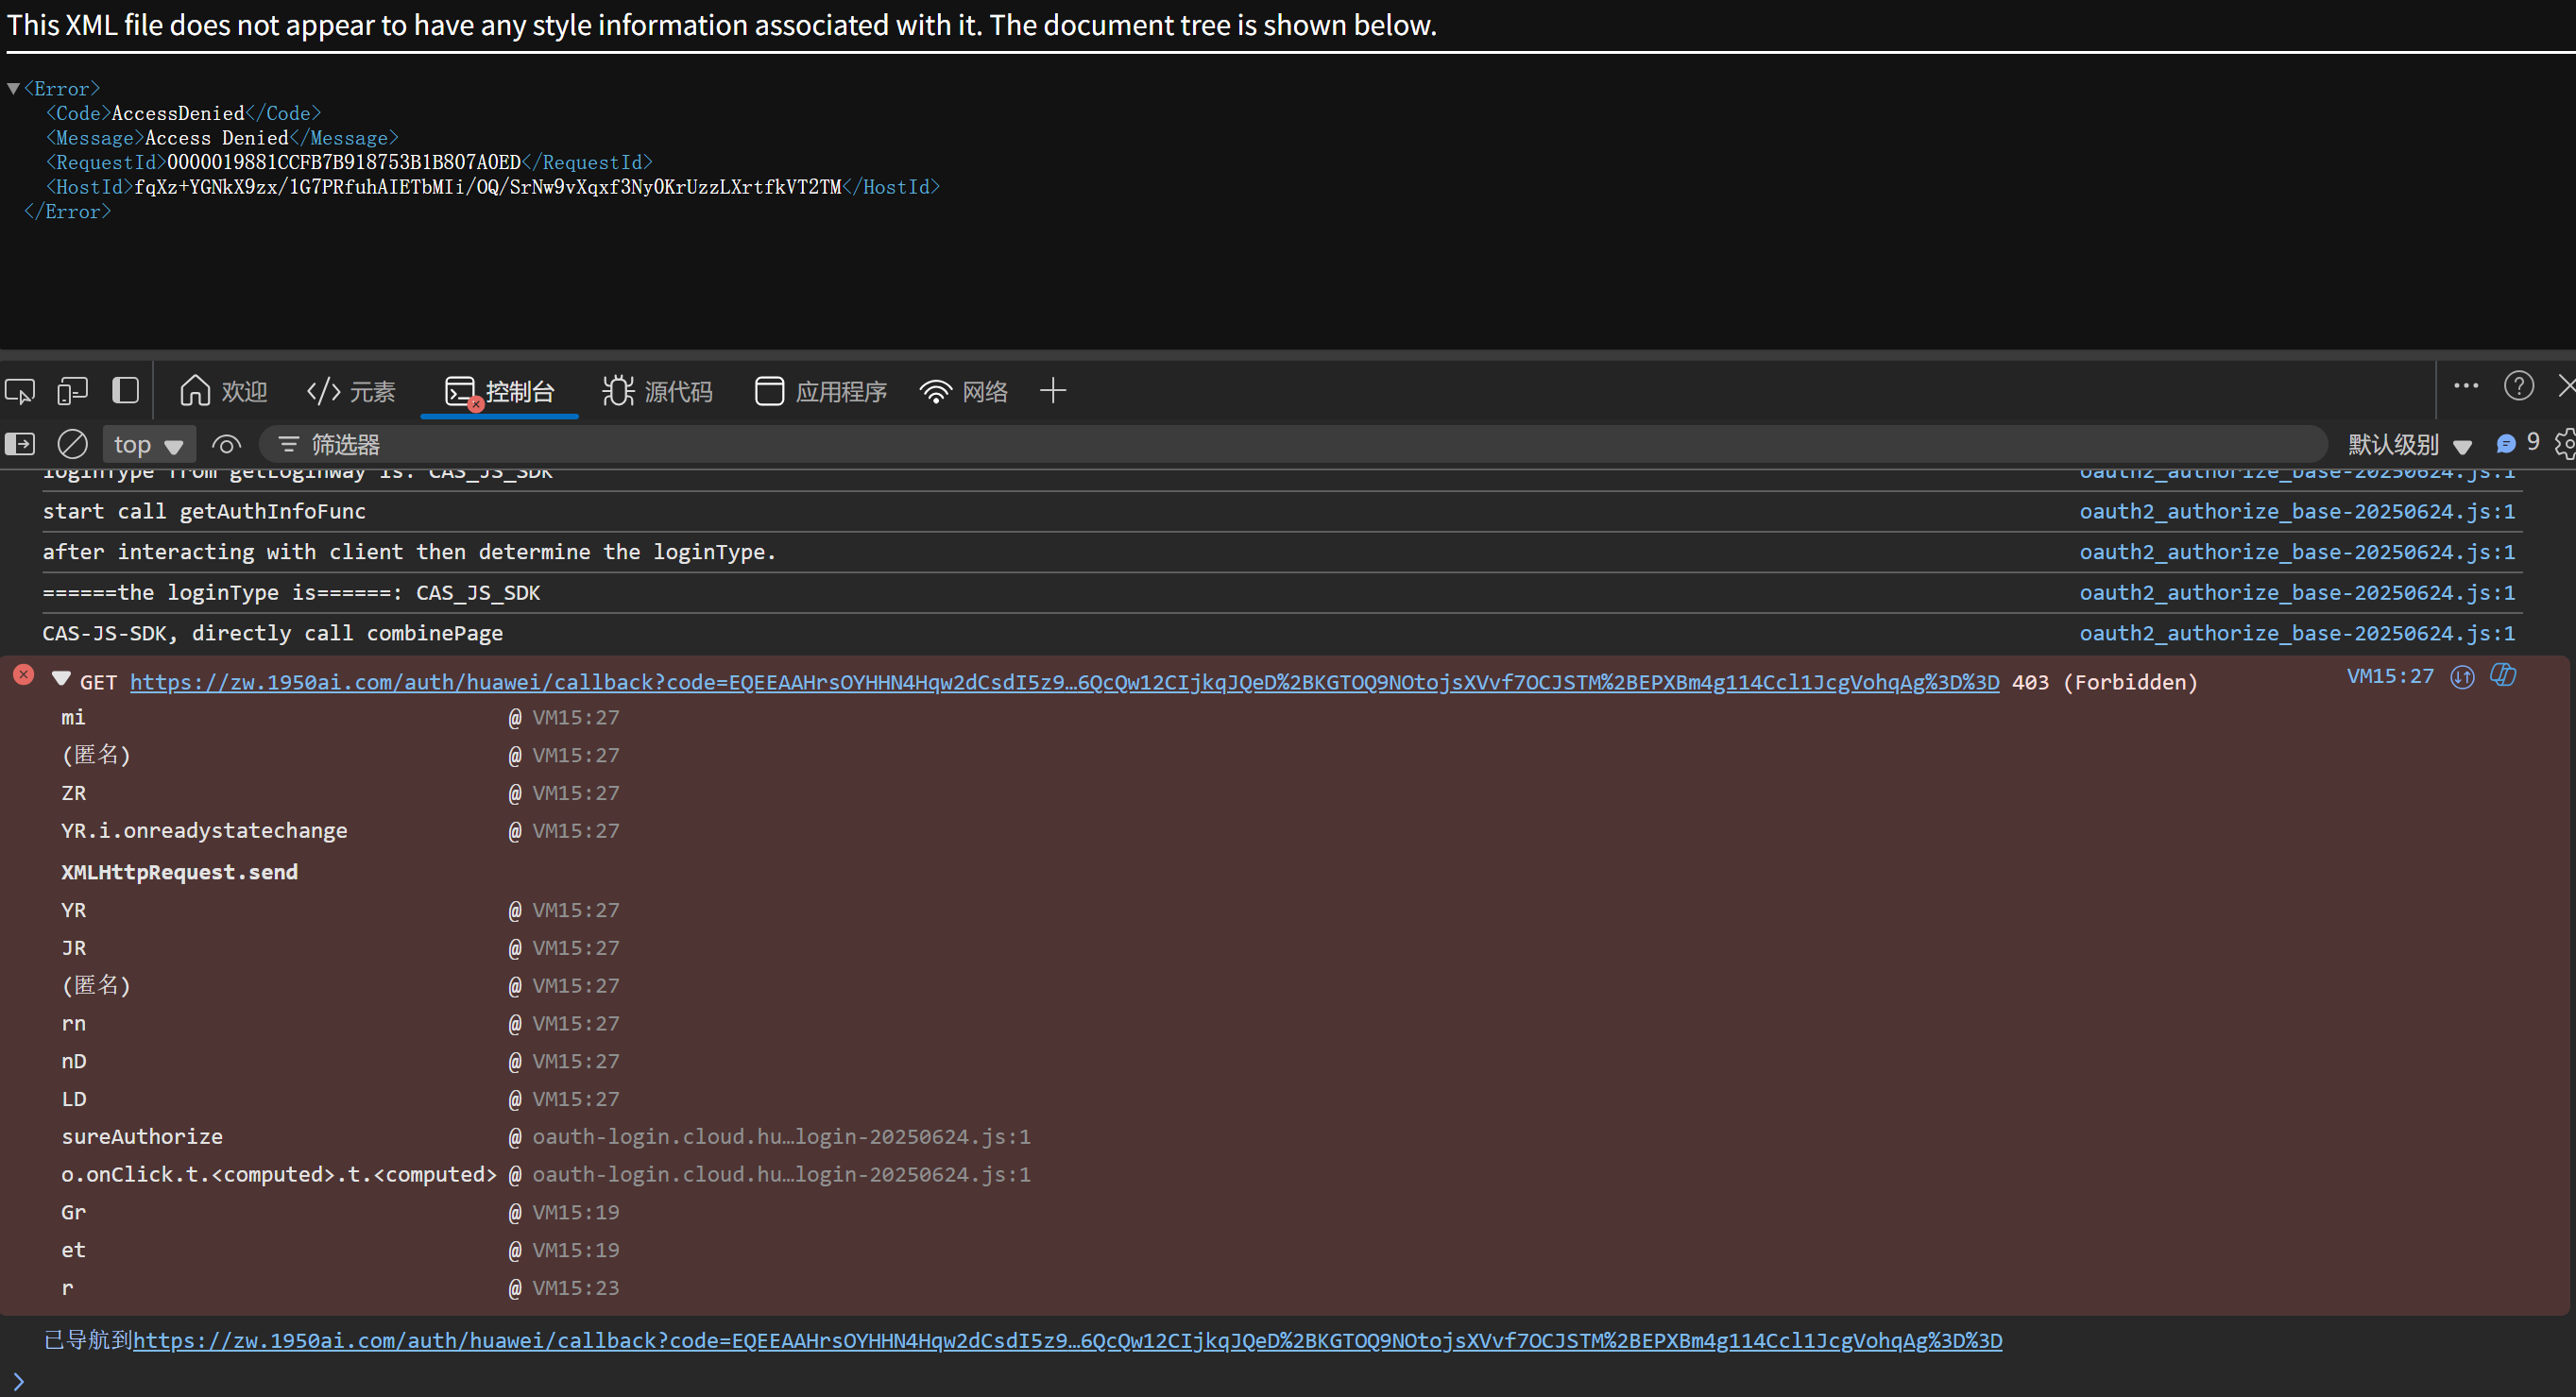This screenshot has height=1397, width=2576.
Task: Toggle device emulation icon
Action: pos(72,391)
